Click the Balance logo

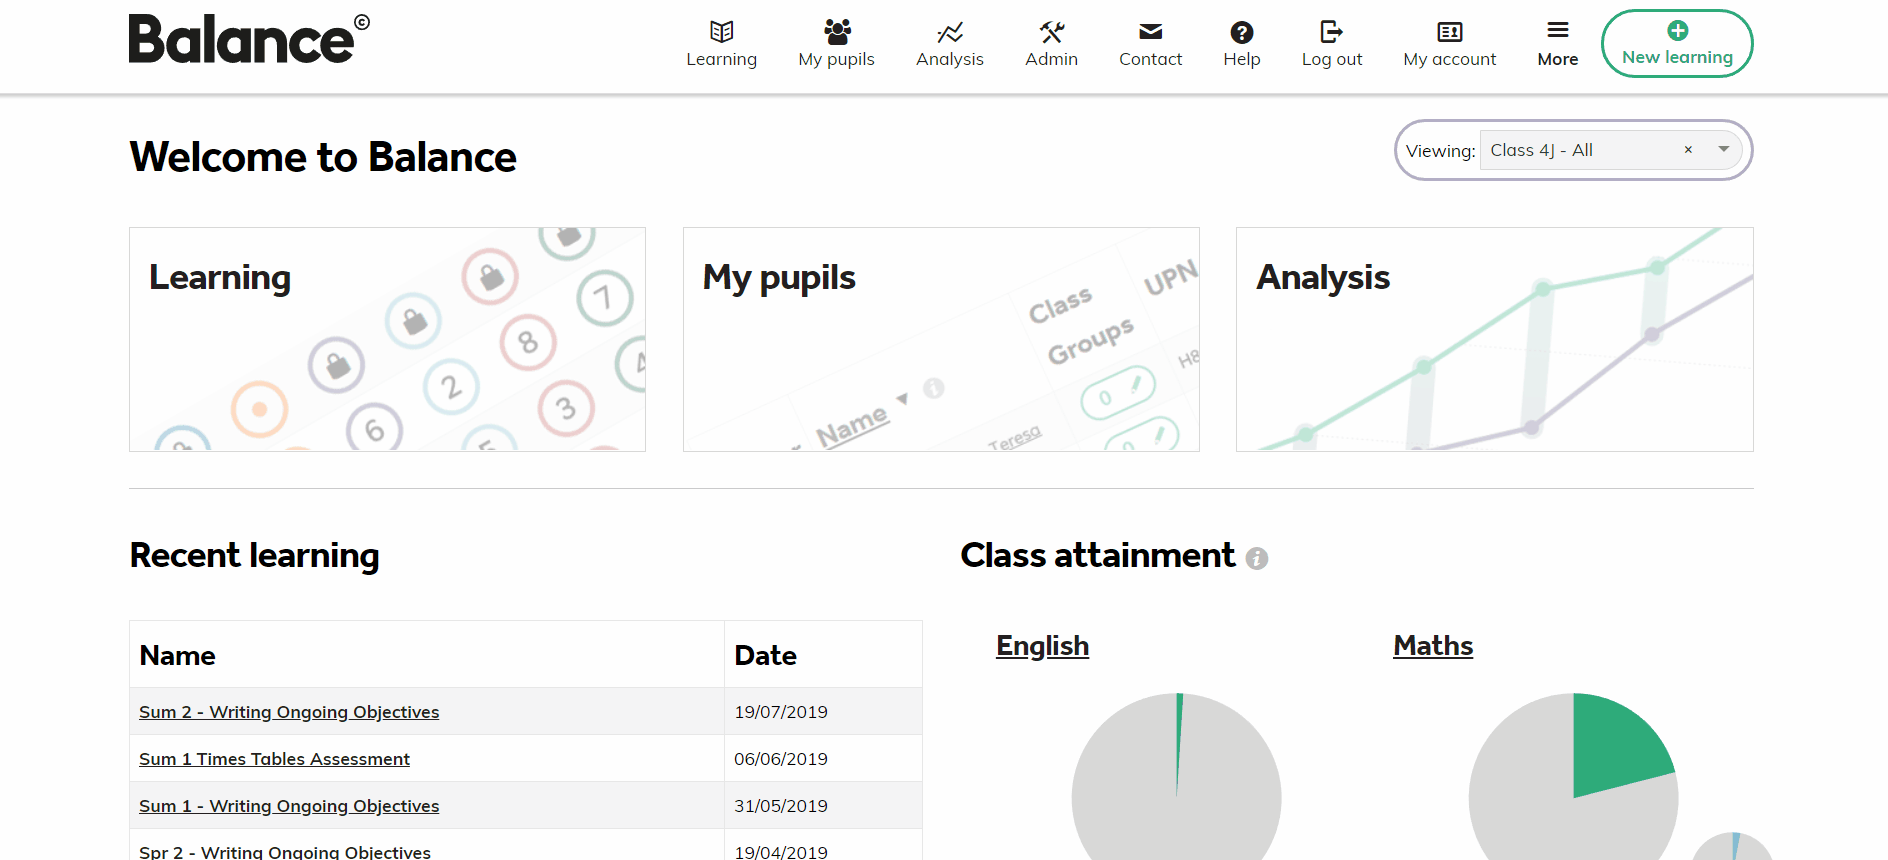248,40
